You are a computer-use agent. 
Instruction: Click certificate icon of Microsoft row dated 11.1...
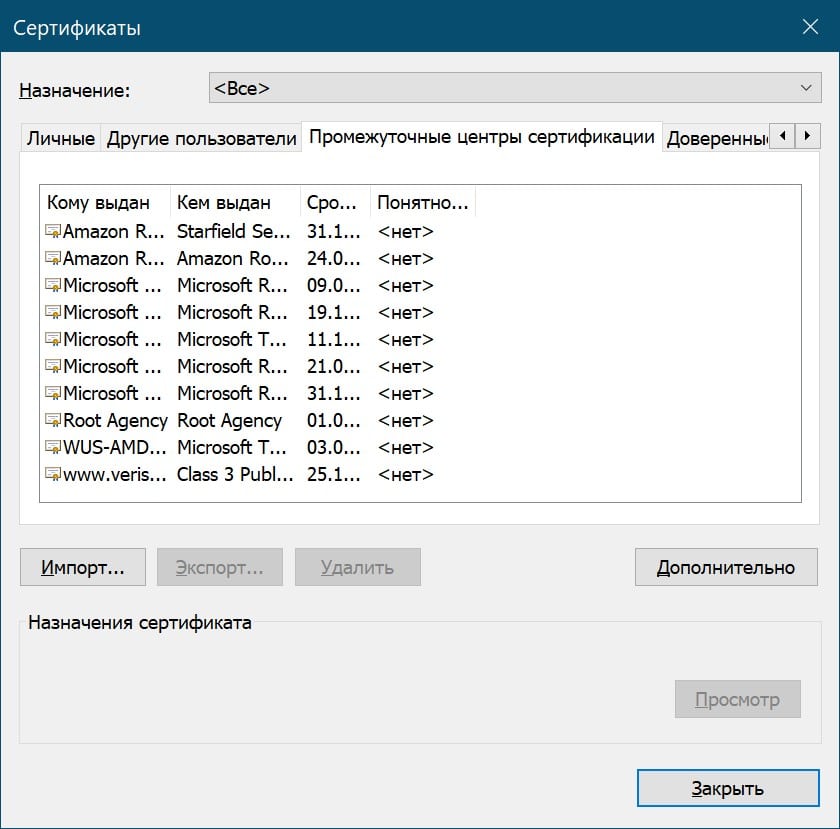coord(53,339)
